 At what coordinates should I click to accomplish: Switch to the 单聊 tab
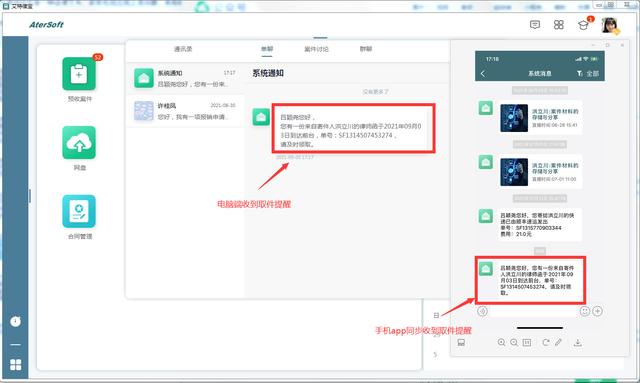(x=267, y=49)
